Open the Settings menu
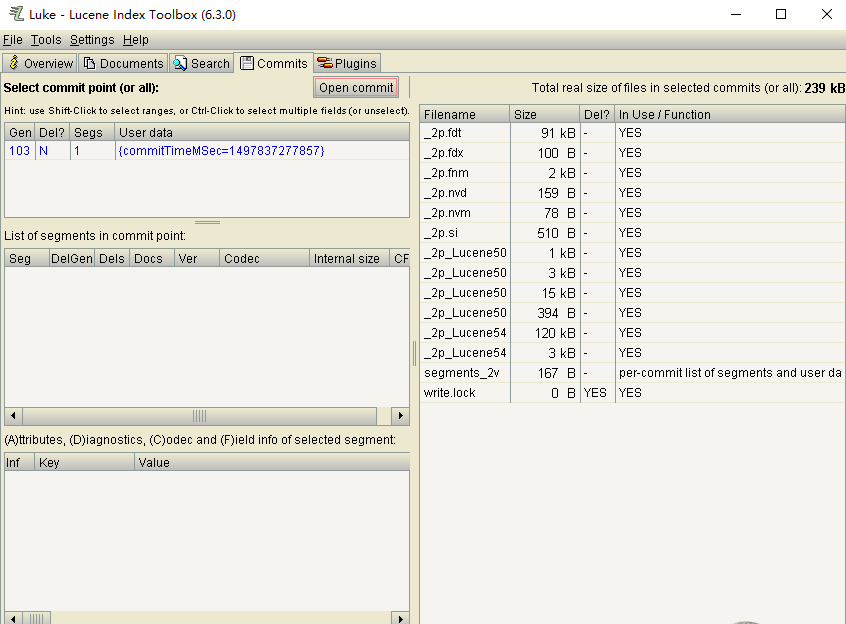Screen dimensions: 846x624 coord(92,40)
